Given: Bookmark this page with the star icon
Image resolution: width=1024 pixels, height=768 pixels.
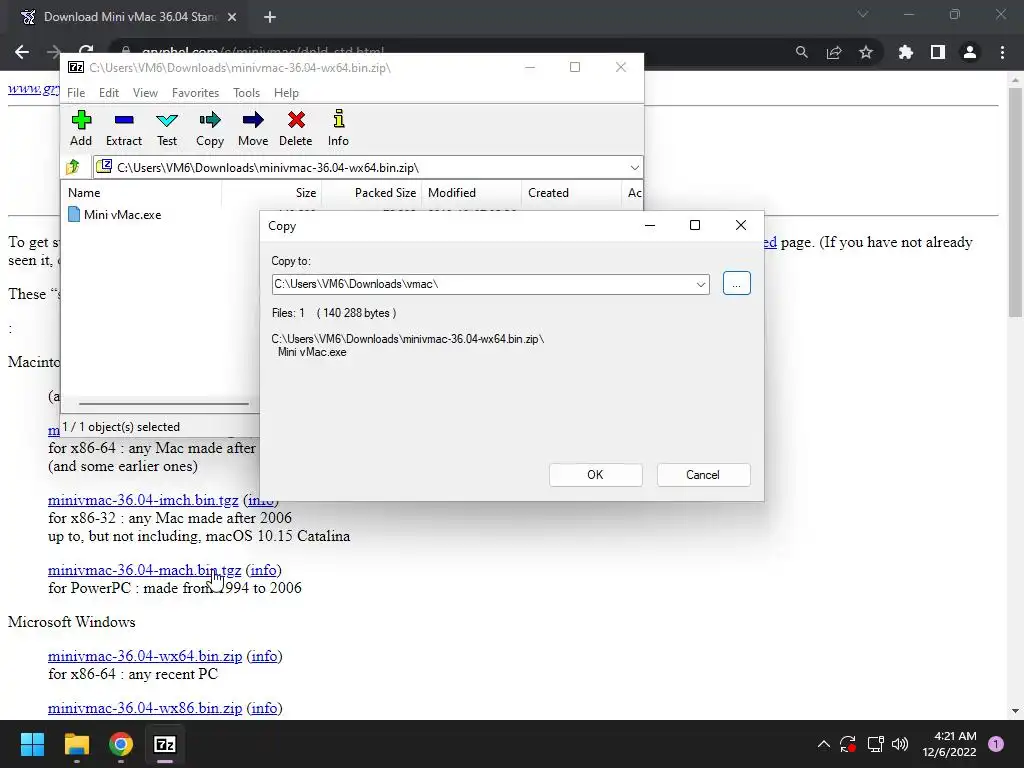Looking at the screenshot, I should click(x=866, y=52).
